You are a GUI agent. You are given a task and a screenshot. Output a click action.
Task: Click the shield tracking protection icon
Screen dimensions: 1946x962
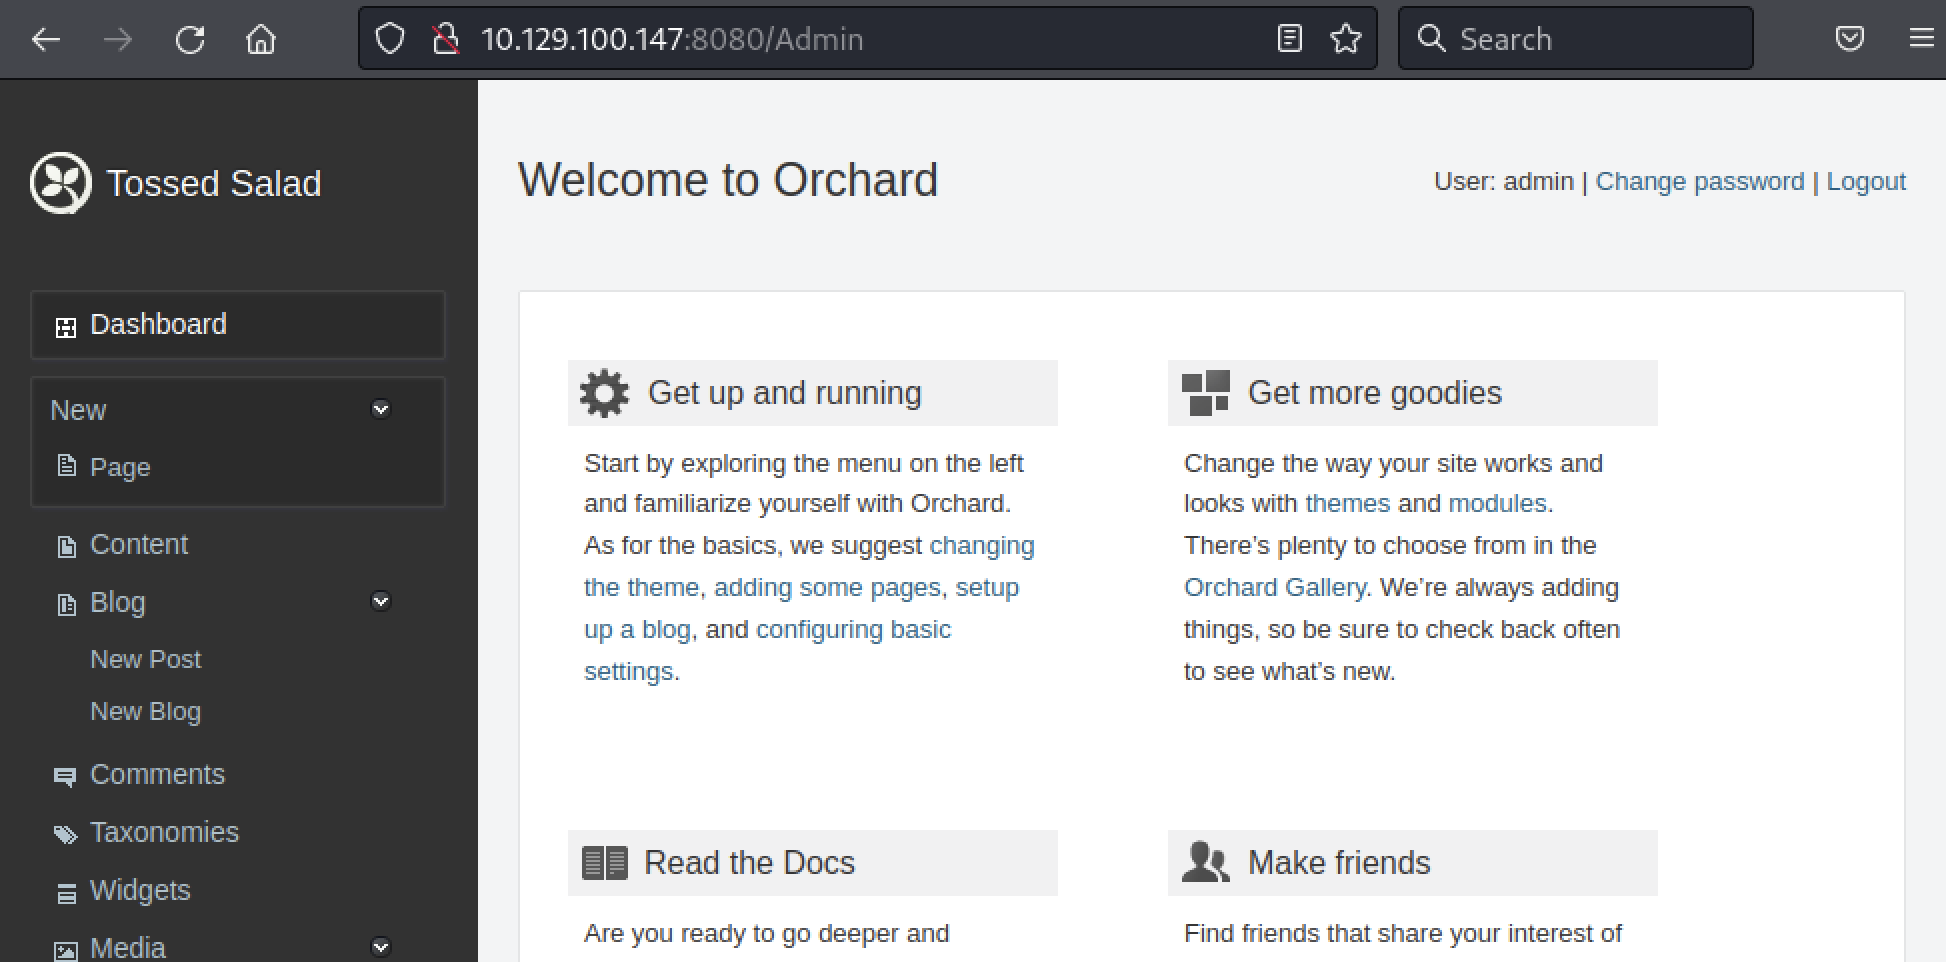click(x=389, y=39)
